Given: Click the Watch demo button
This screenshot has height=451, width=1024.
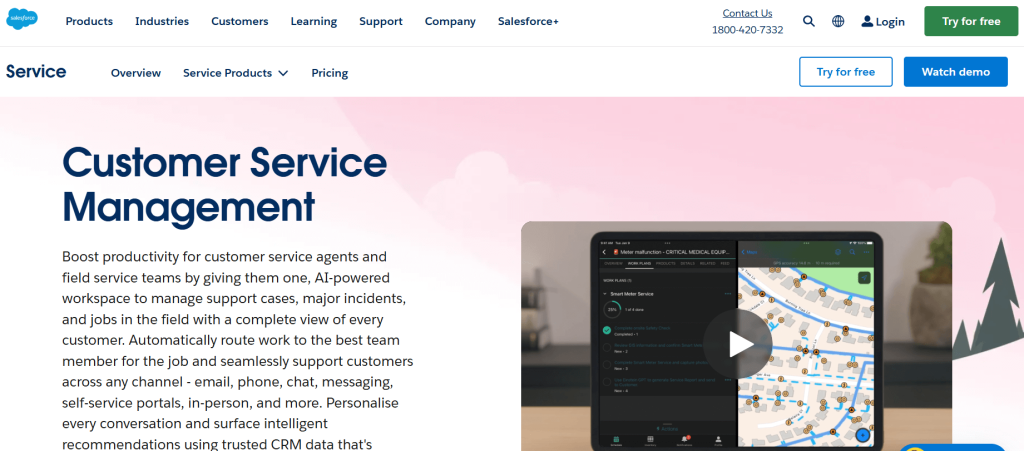Looking at the screenshot, I should click(955, 72).
